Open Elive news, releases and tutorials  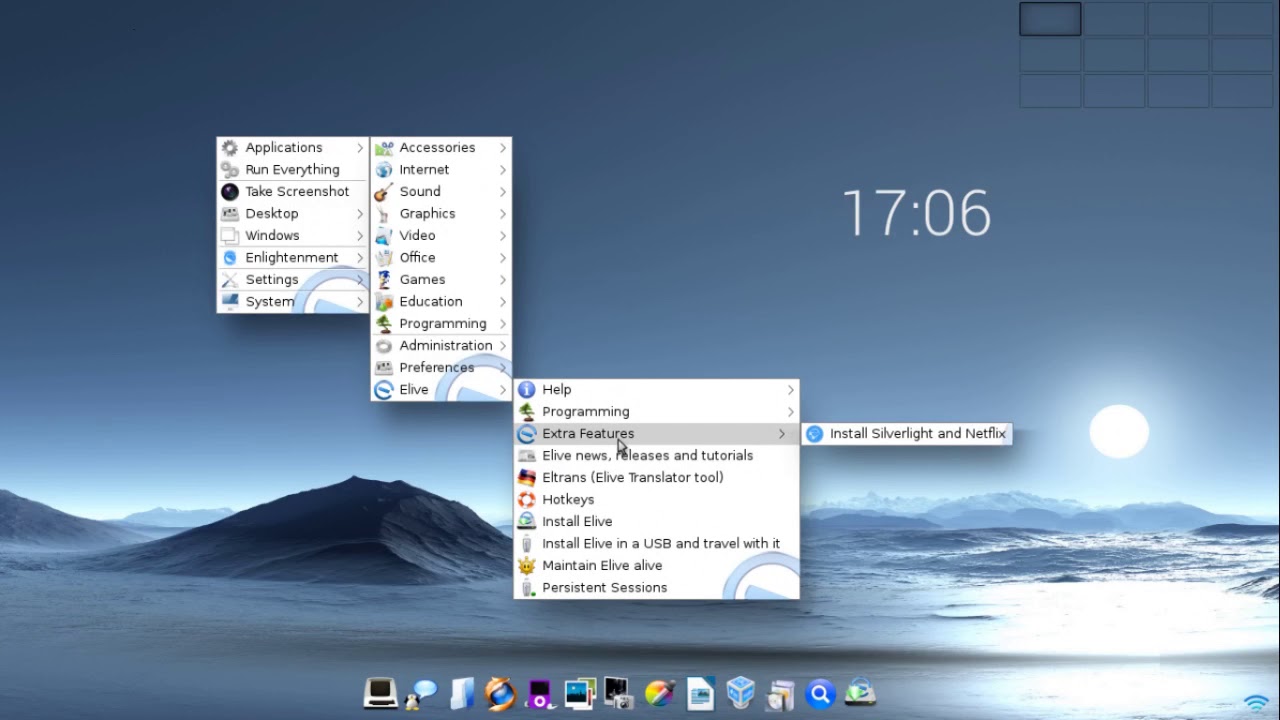click(x=656, y=455)
